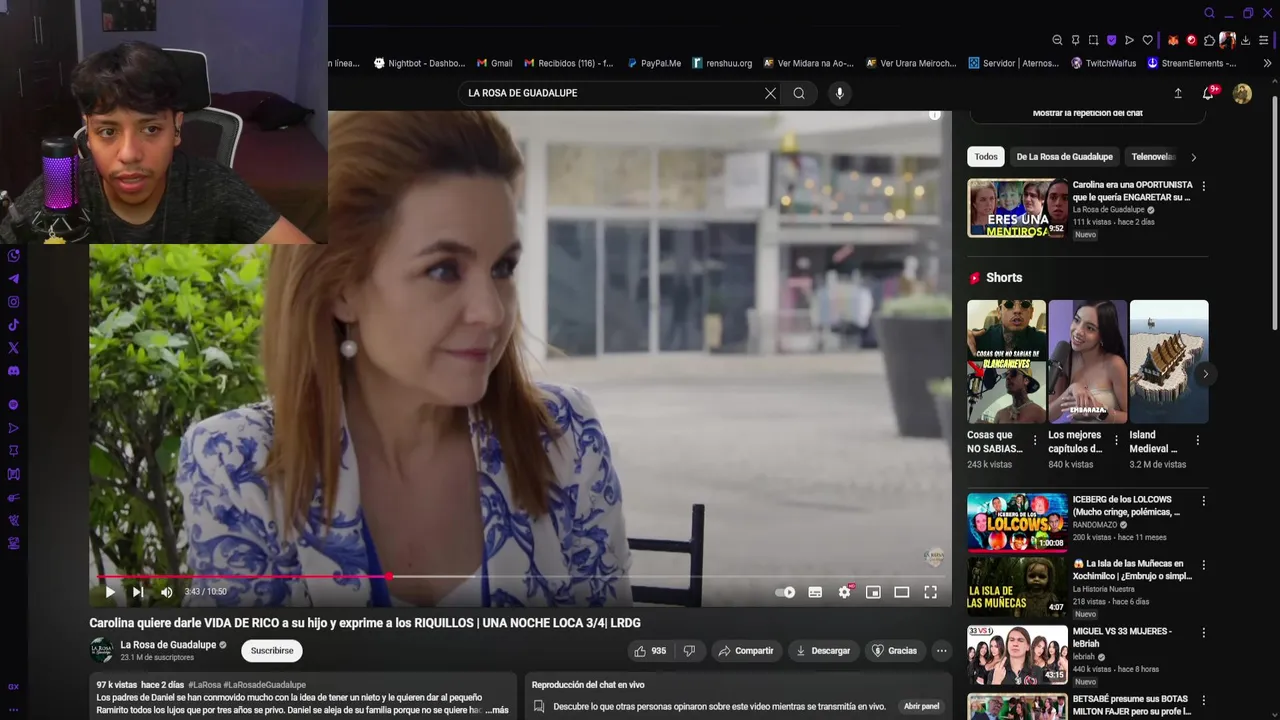
Task: Open options for Isla de las Muñecas
Action: (1203, 565)
